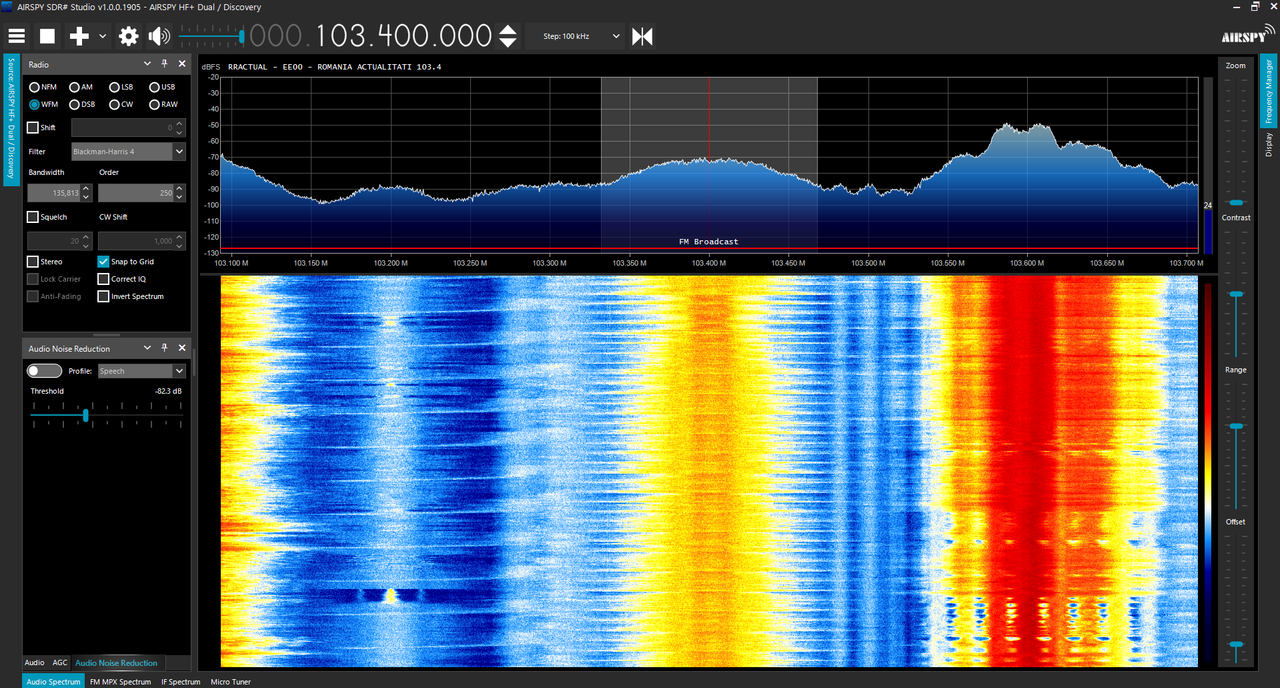Image resolution: width=1280 pixels, height=688 pixels.
Task: Open the Blackman-Harris 4 filter dropdown
Action: (x=128, y=152)
